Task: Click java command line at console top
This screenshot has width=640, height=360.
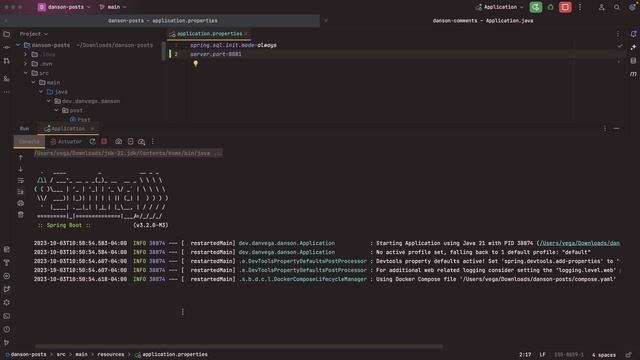Action: coord(128,153)
